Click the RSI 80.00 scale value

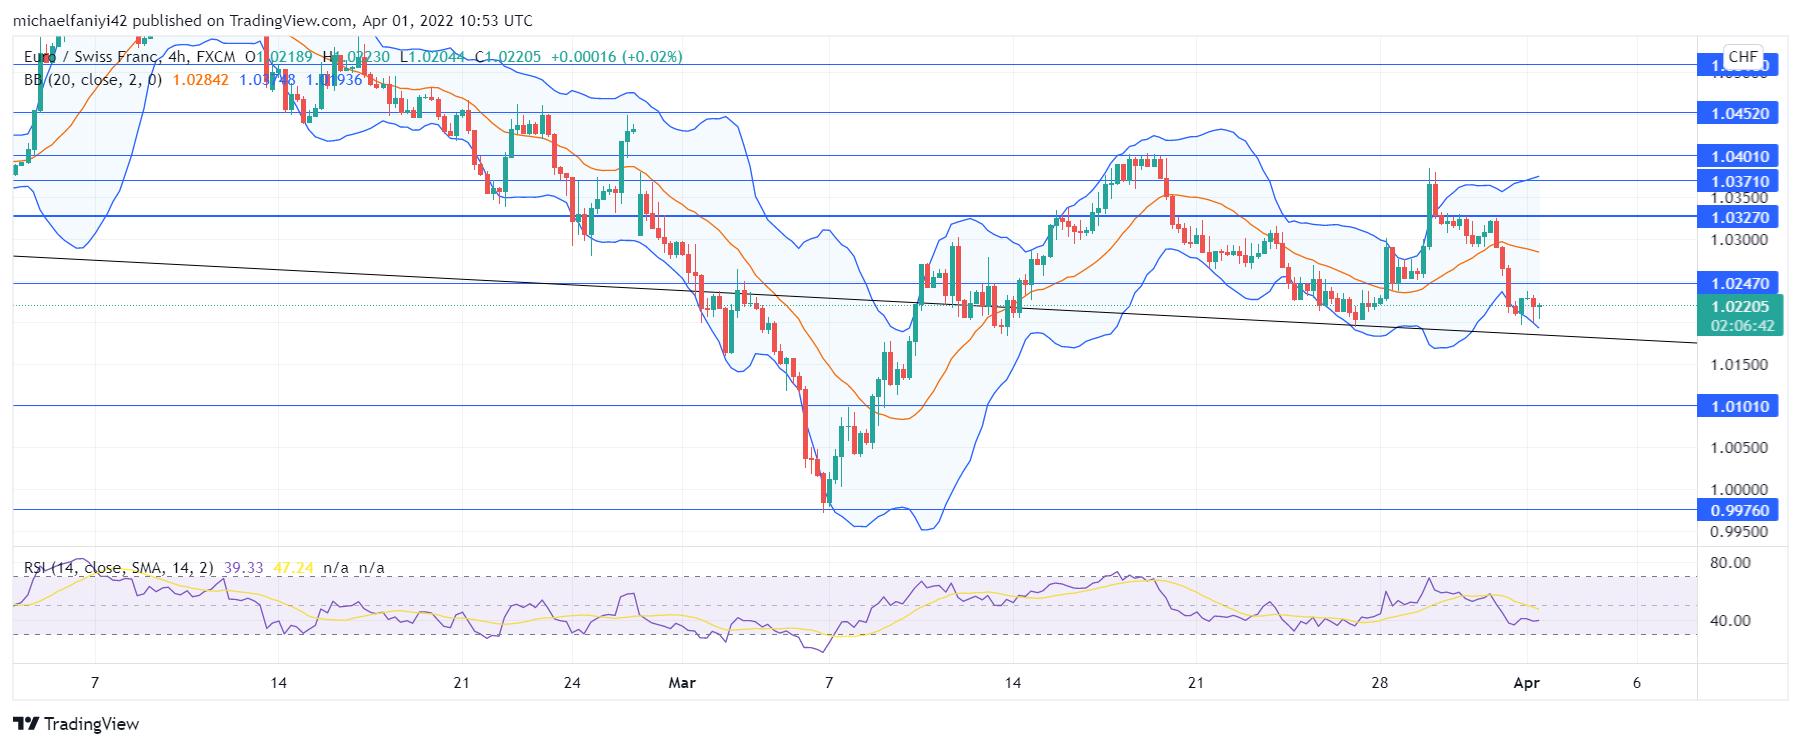tap(1730, 563)
